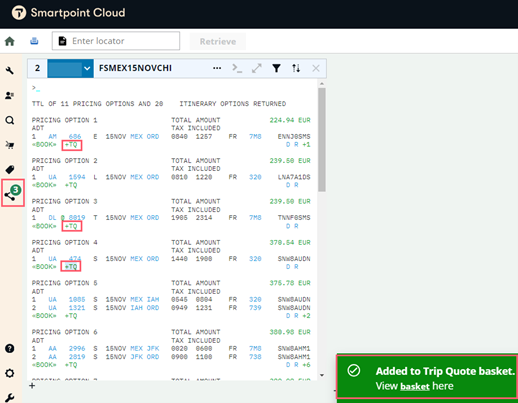Screen dimensions: 518x403
Task: Click flight number 2819 on JFK ORD row
Action: (77, 357)
